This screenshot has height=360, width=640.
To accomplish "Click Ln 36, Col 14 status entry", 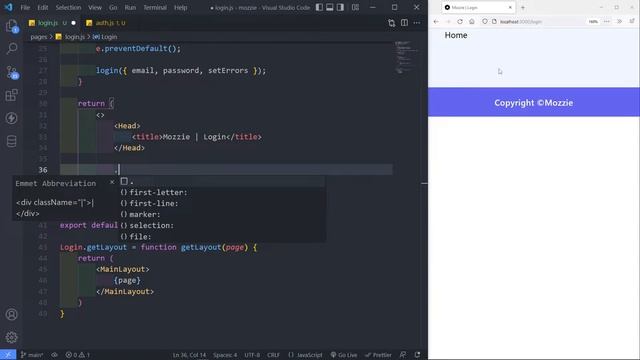I will [189, 355].
